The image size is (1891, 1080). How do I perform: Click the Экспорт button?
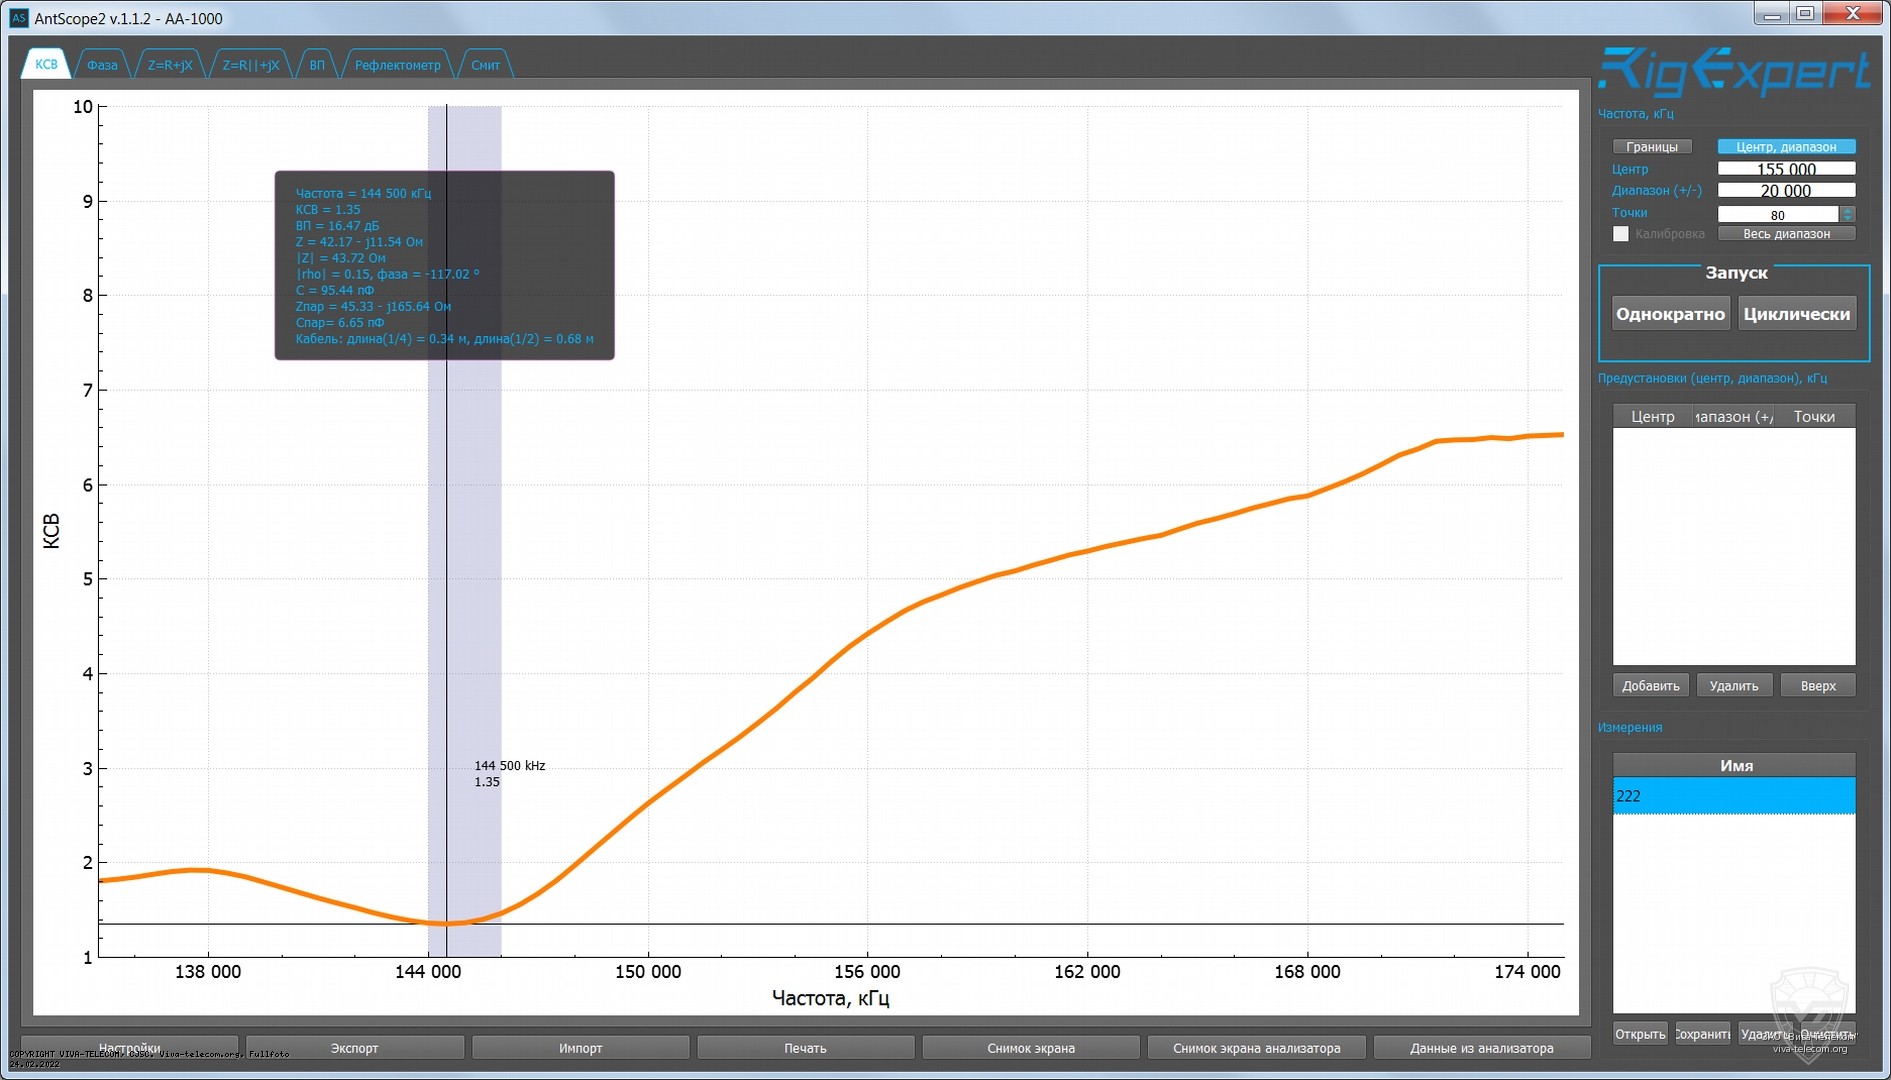click(x=354, y=1048)
